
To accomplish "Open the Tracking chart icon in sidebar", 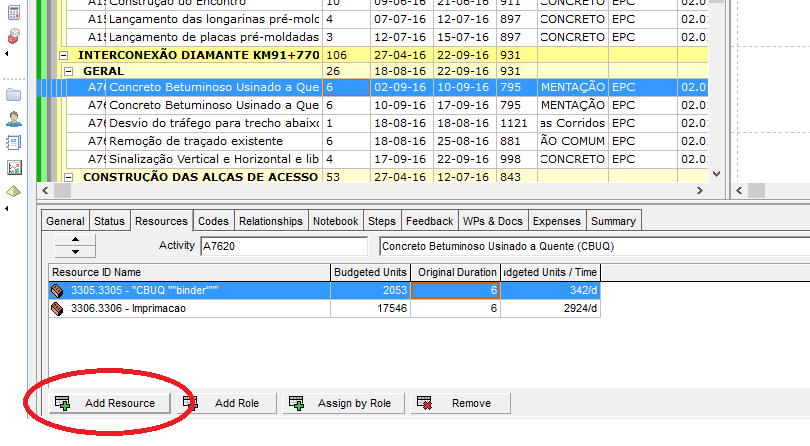I will [x=14, y=167].
